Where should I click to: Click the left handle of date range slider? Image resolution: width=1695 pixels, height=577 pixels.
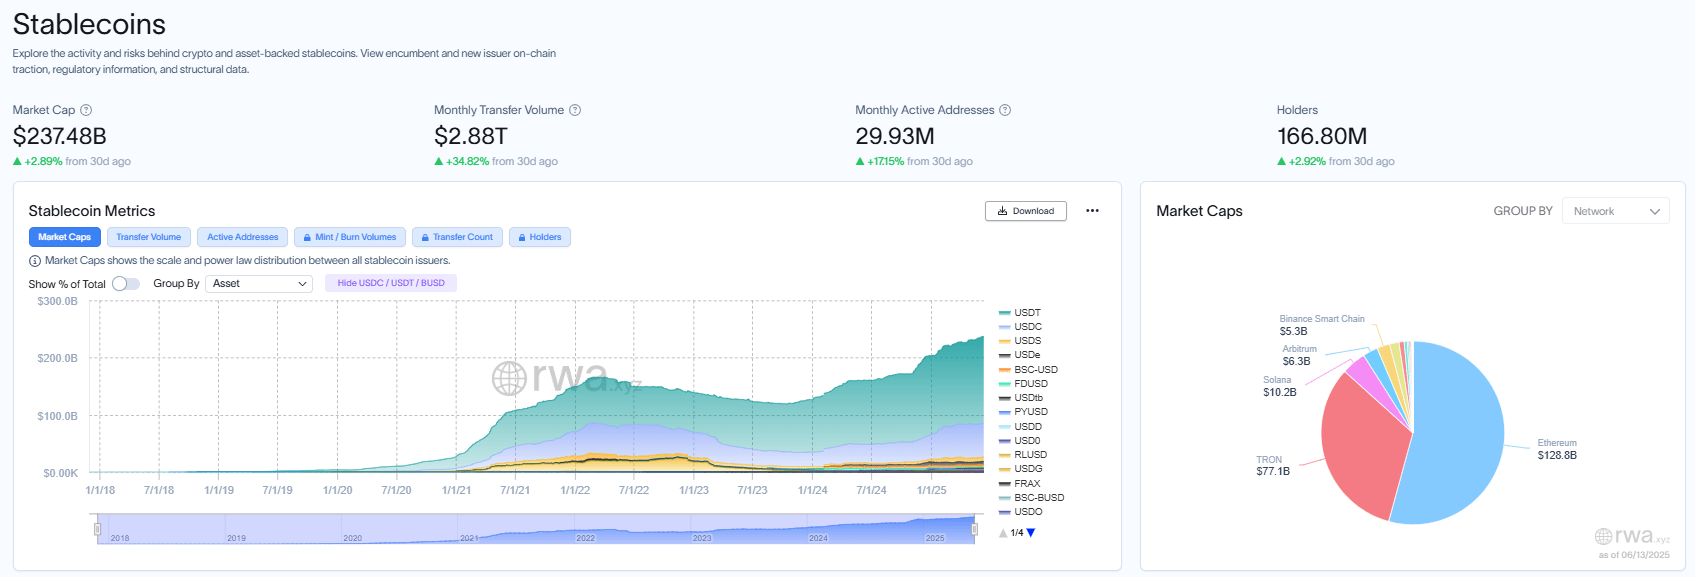[97, 529]
